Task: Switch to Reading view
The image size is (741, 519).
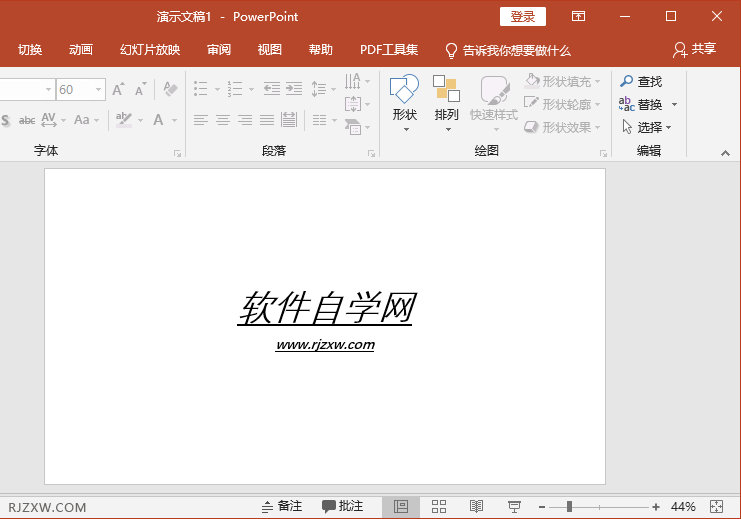Action: click(477, 507)
